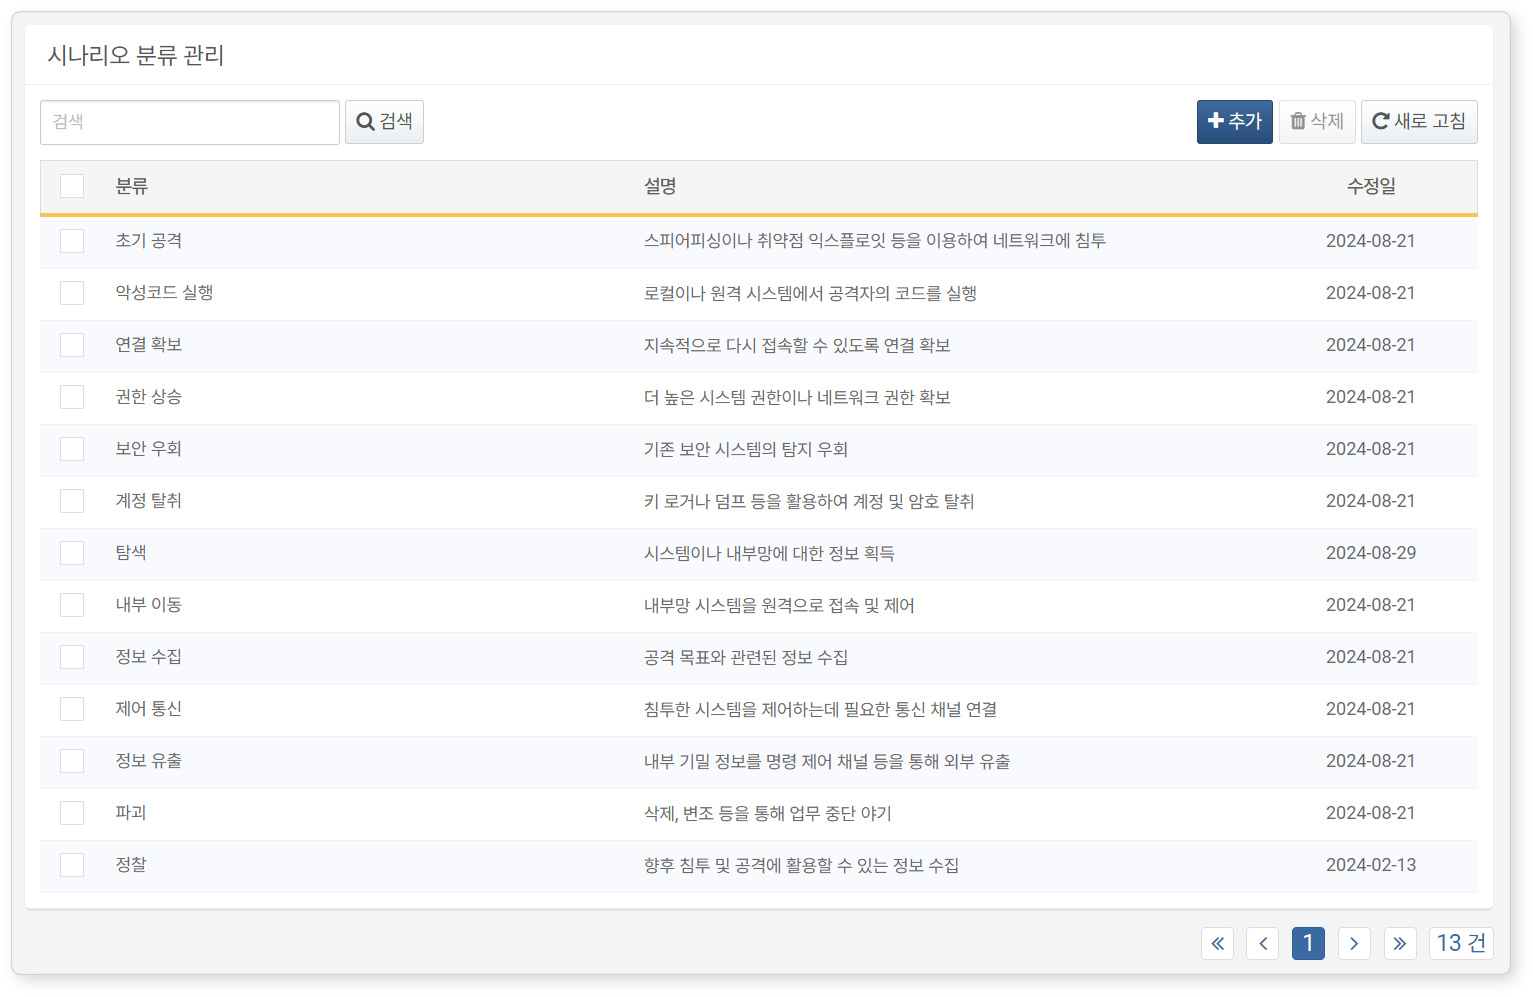Select the 정보 유출 category name

click(x=148, y=761)
